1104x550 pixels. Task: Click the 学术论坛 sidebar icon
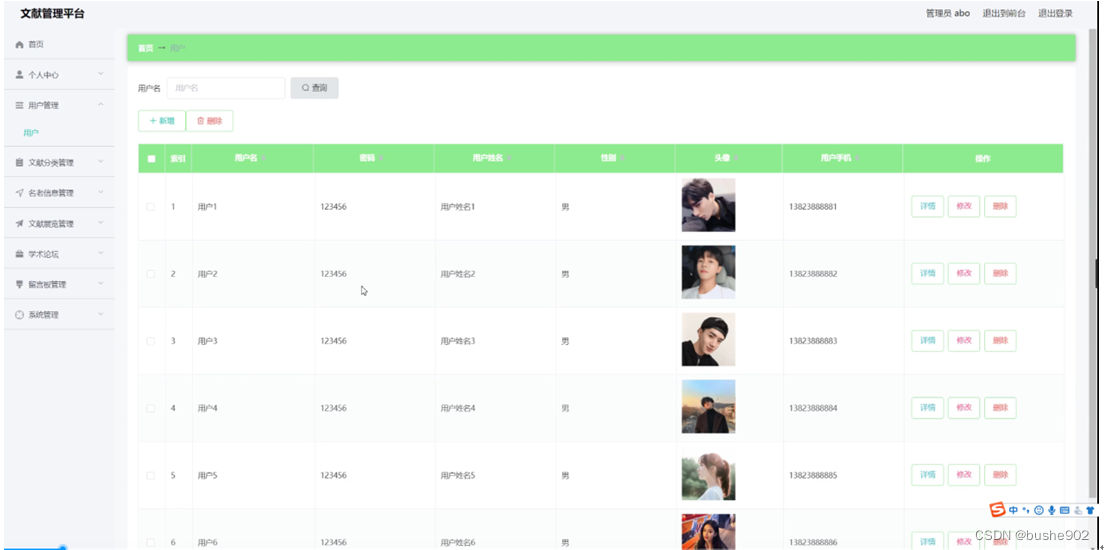(20, 254)
